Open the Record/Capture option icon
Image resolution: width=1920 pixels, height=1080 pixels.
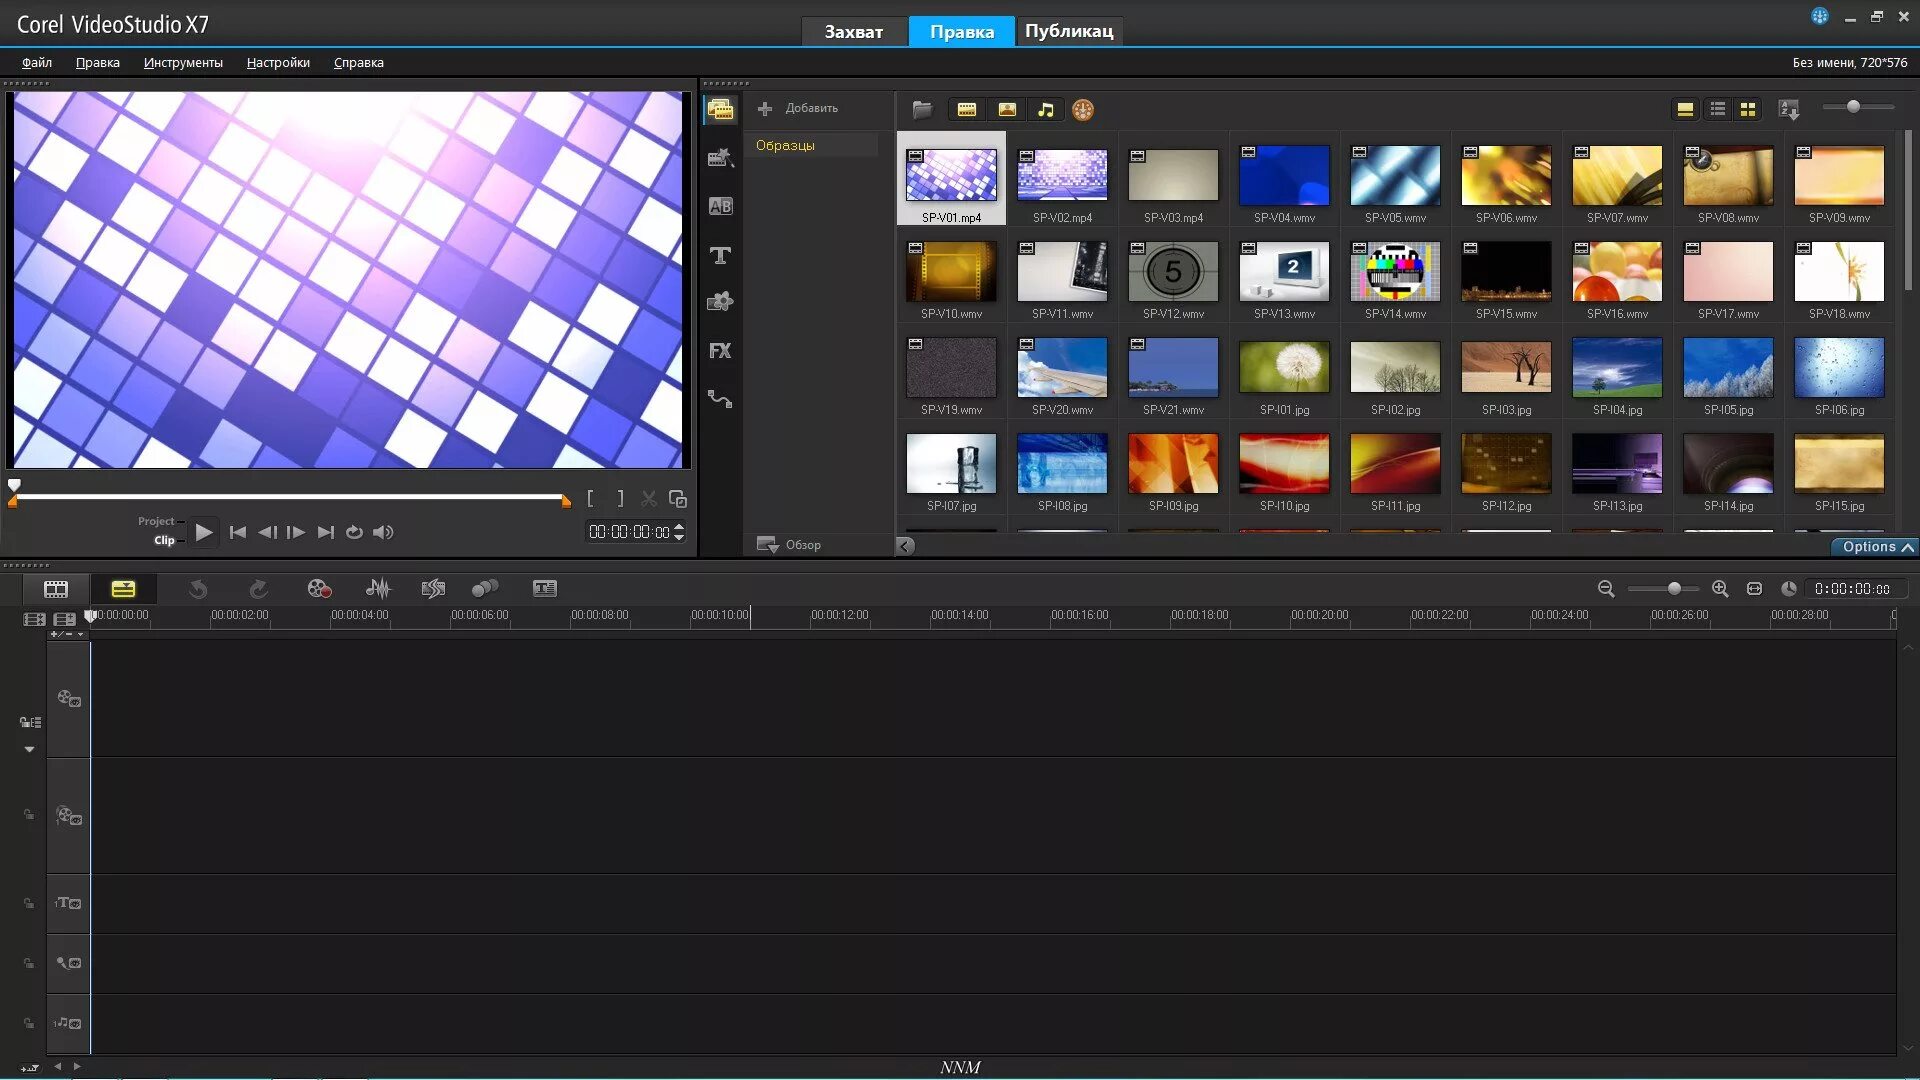(319, 588)
